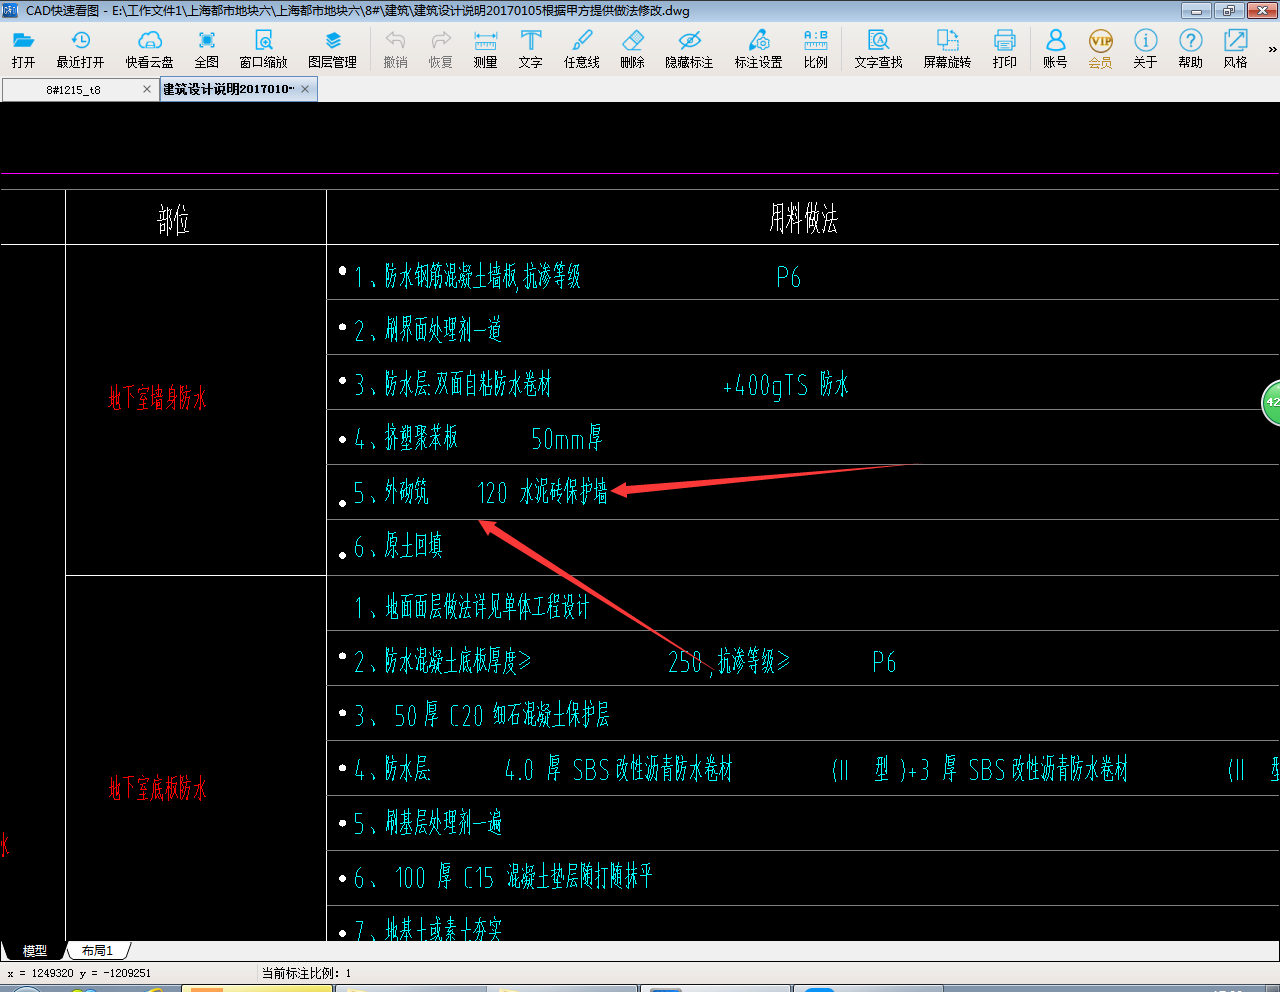Click row 1、地面面层做法详见单体工程设计

472,607
